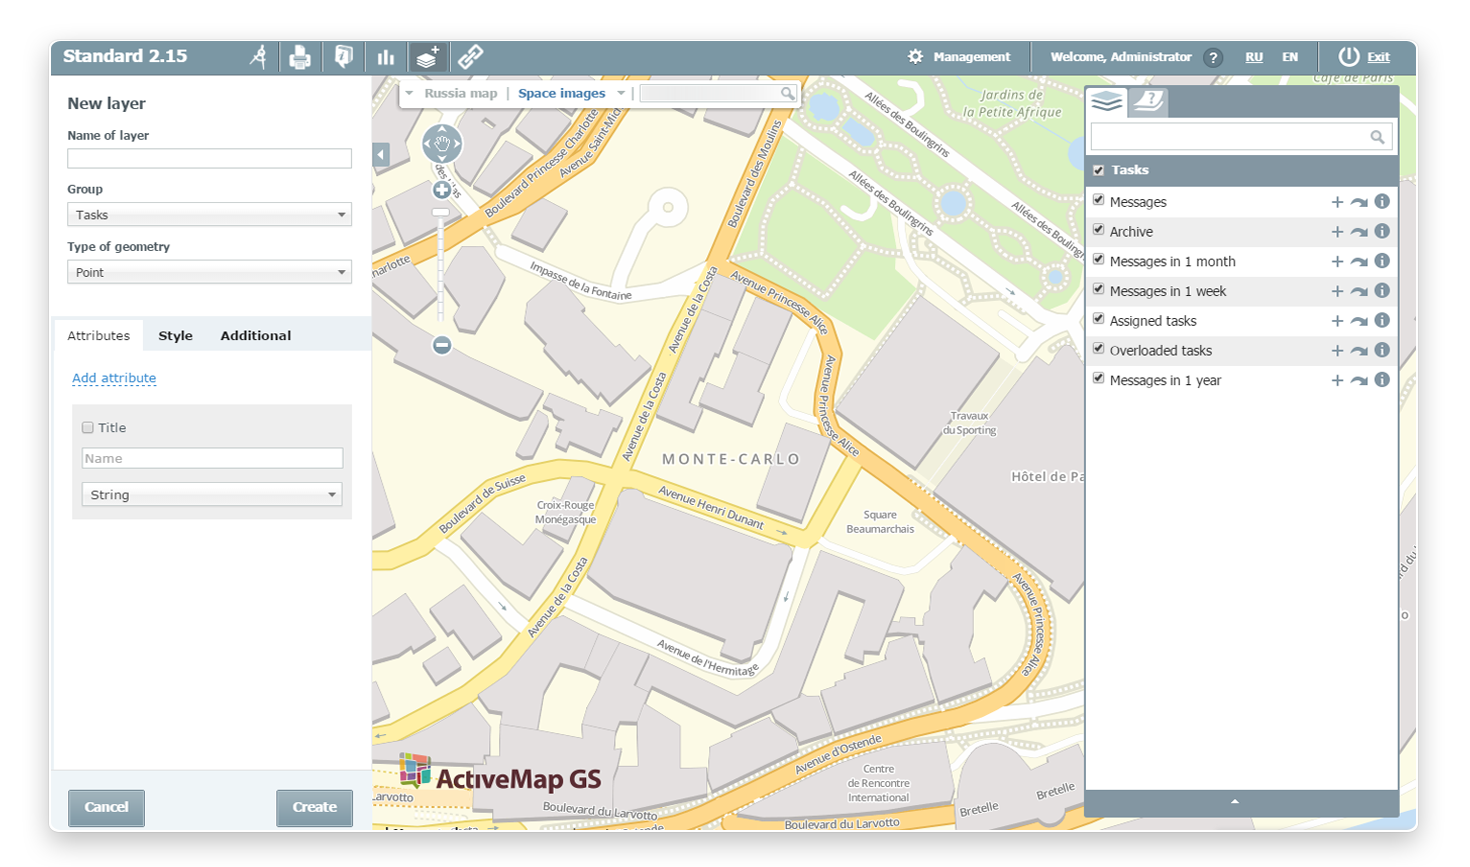
Task: Enable the Title attribute checkbox
Action: tap(88, 428)
